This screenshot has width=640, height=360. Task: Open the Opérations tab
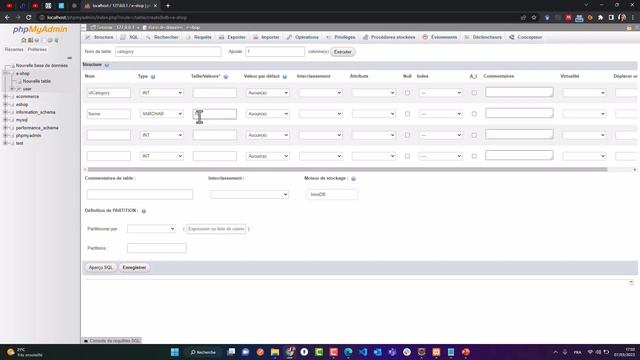point(302,37)
